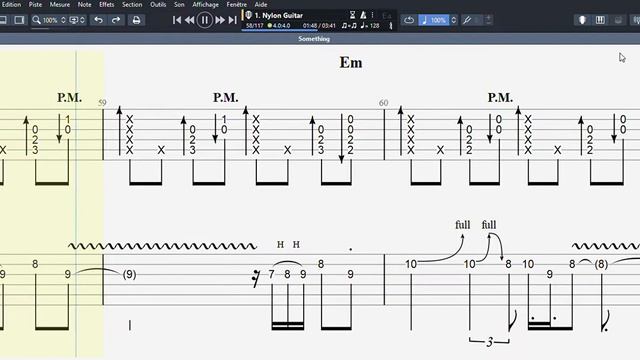Open the Piste menu

coord(35,4)
